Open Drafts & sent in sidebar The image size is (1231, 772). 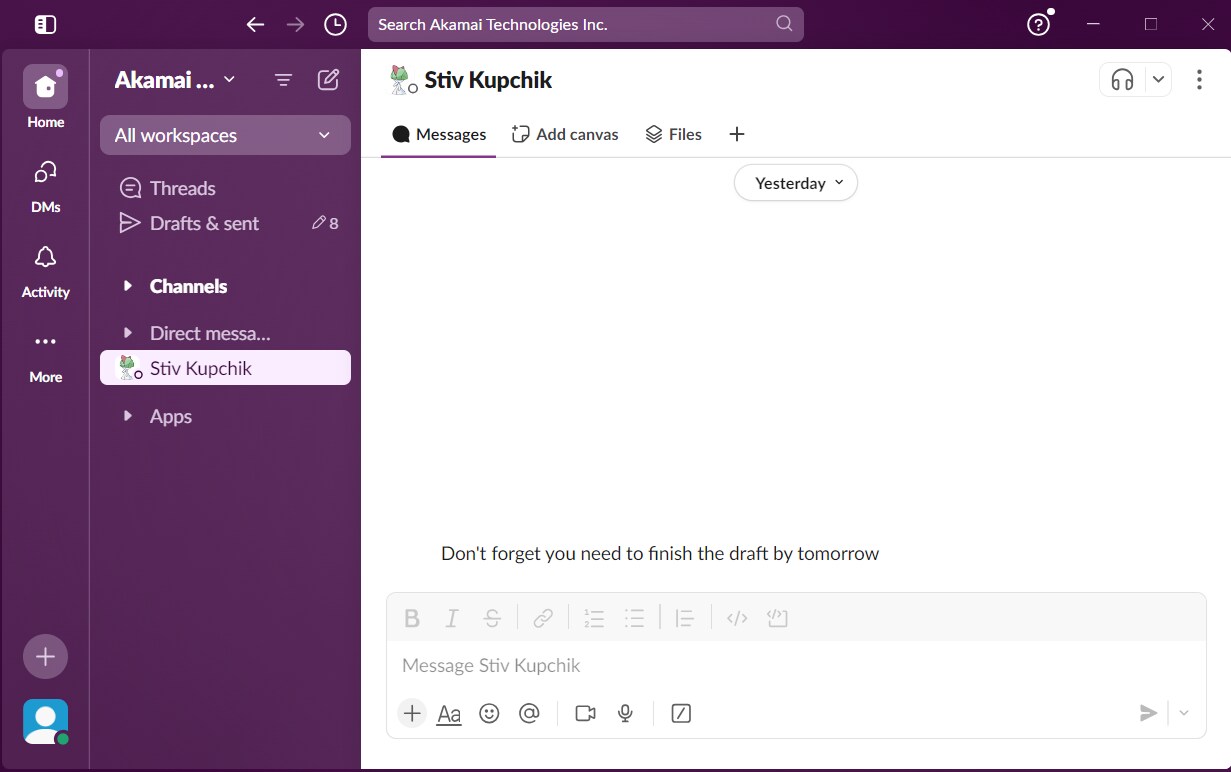click(204, 223)
